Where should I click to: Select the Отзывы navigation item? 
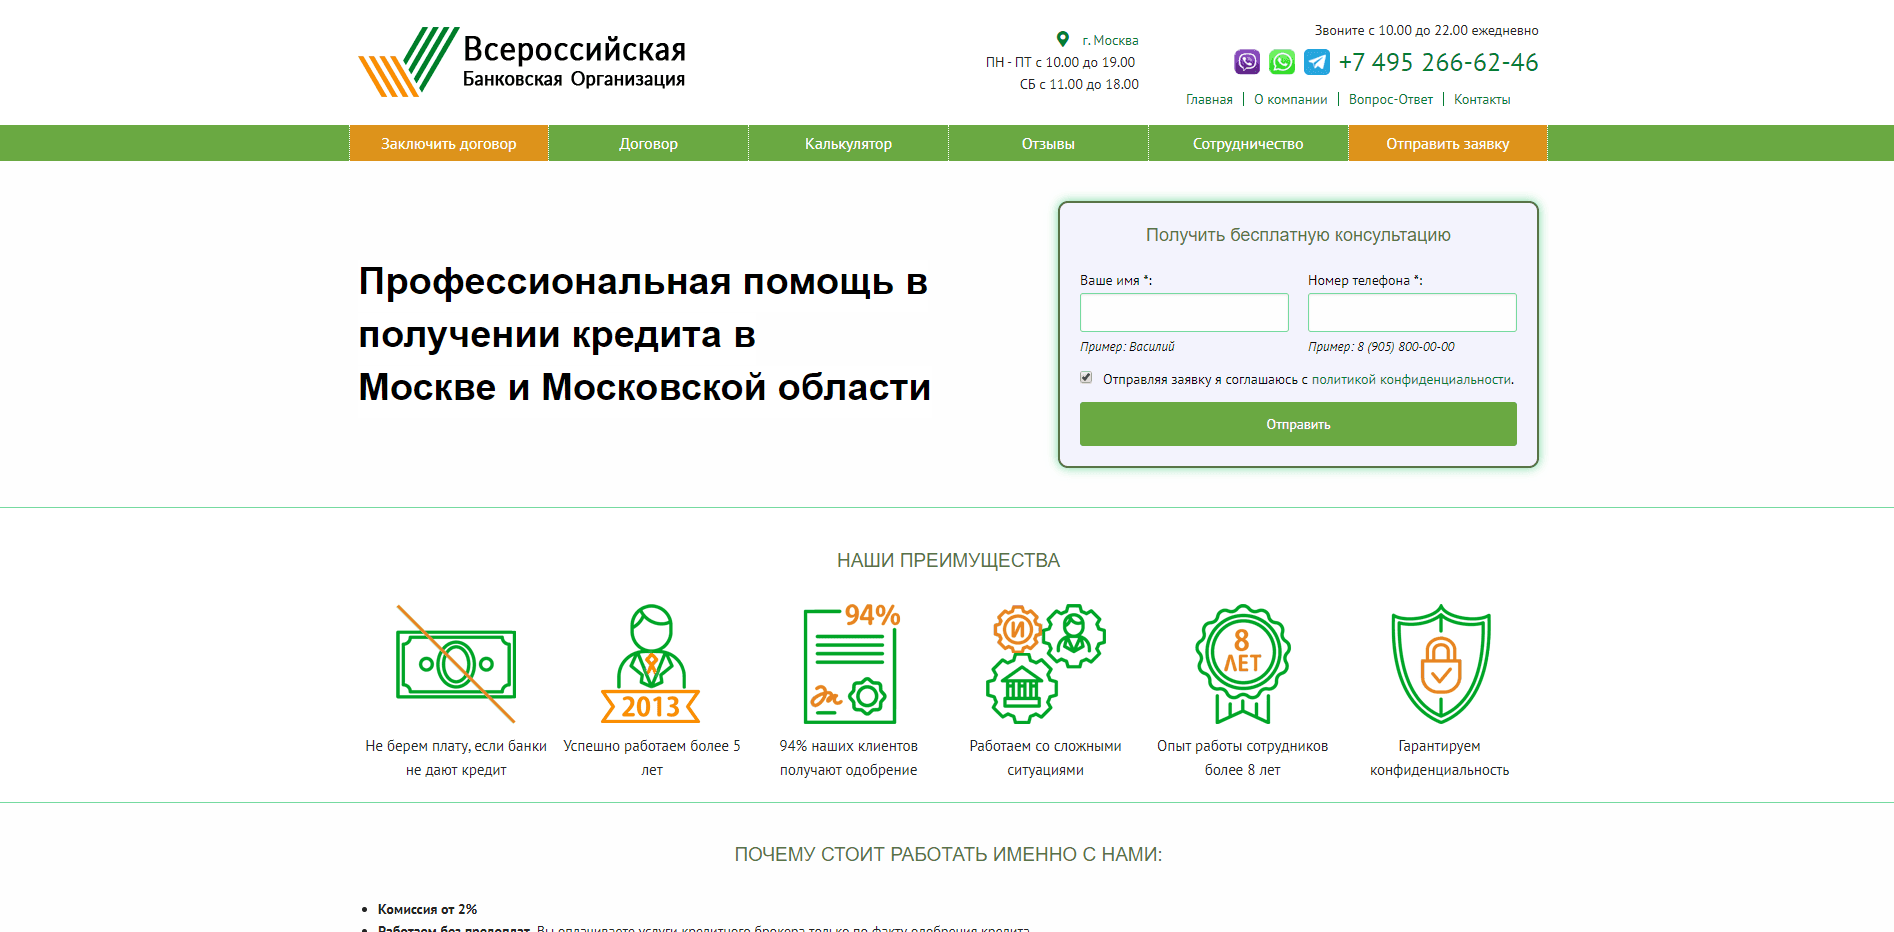(1047, 143)
